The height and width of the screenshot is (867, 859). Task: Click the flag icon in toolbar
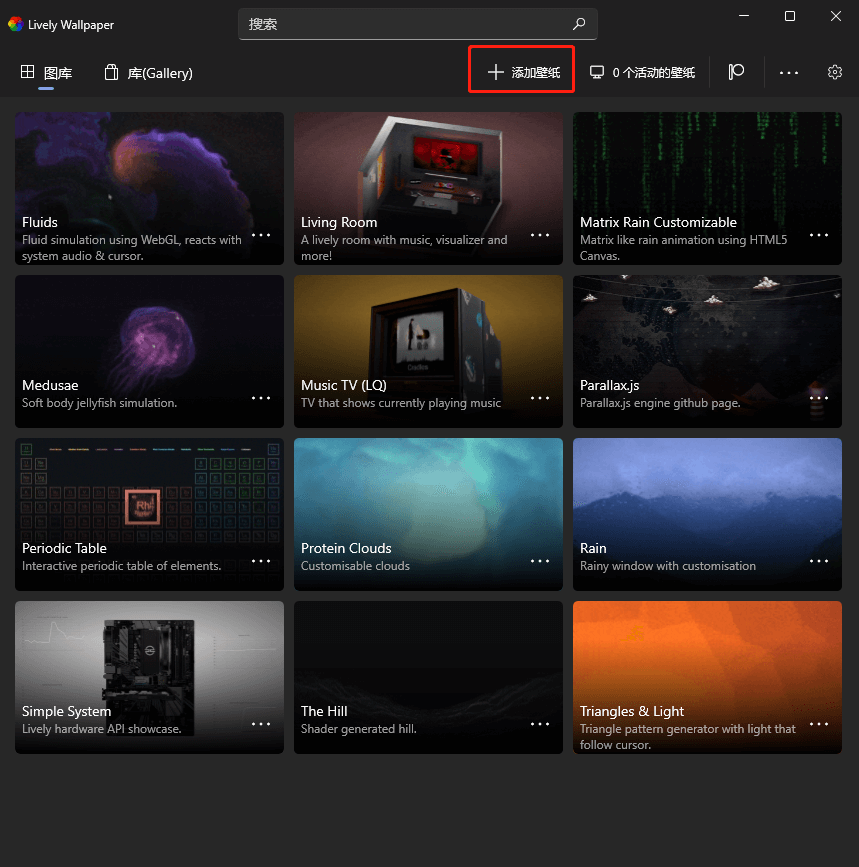737,72
